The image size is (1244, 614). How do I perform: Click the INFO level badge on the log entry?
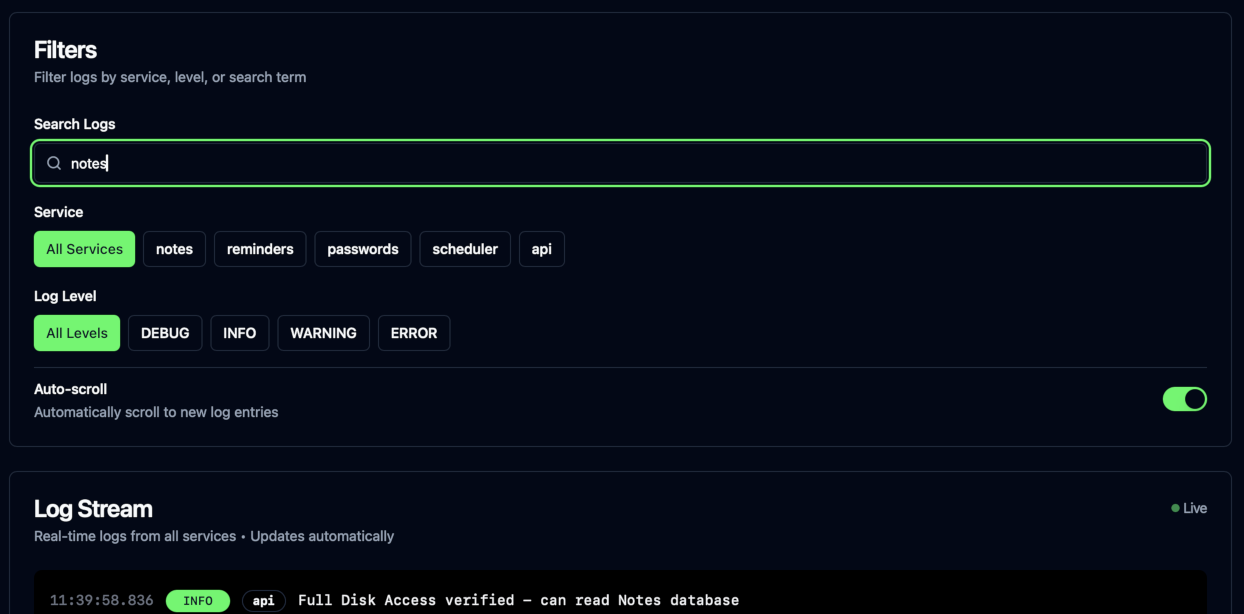coord(197,600)
